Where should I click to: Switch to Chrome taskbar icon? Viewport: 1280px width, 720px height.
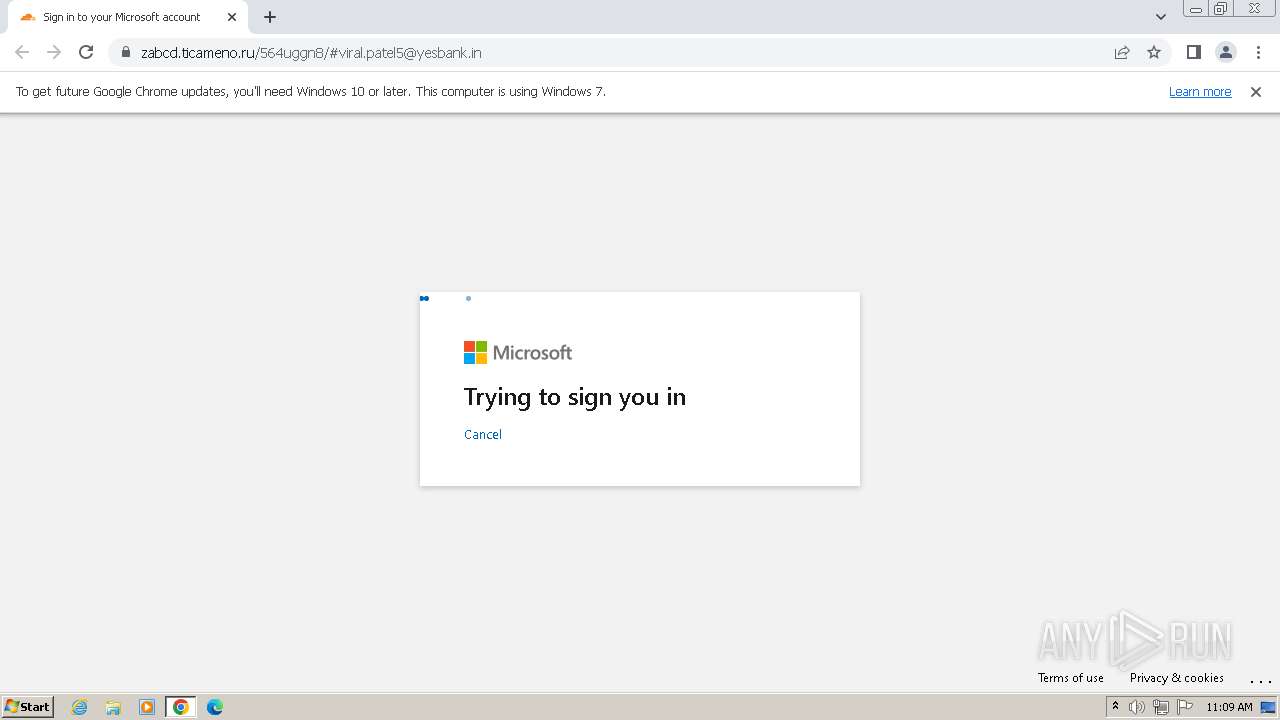(x=181, y=707)
